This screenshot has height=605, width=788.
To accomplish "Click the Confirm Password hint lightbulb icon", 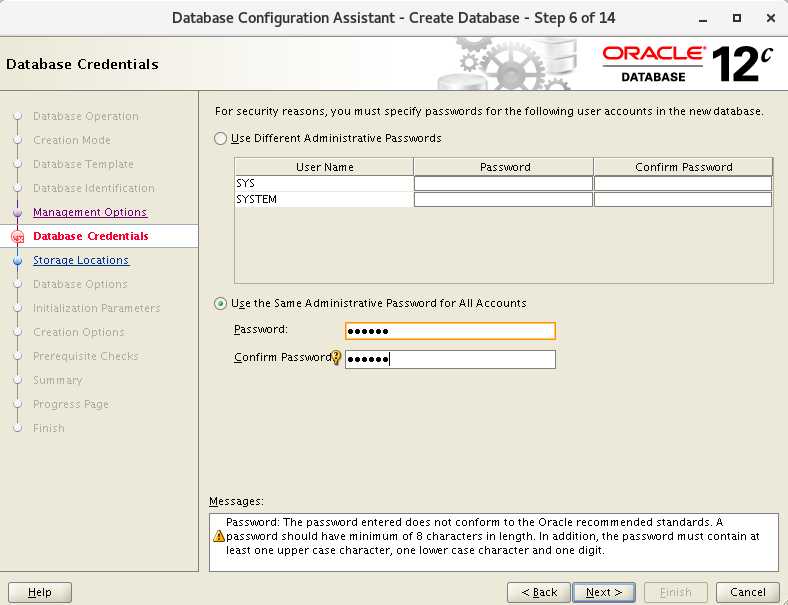I will [x=337, y=357].
